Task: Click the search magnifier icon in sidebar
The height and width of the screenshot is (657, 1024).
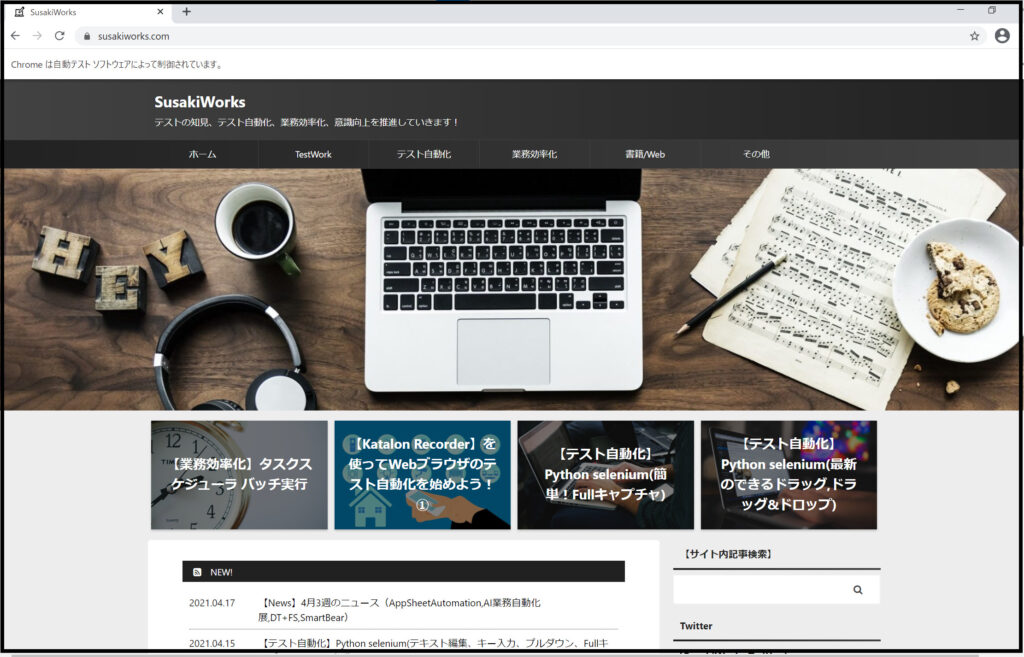Action: pos(857,590)
